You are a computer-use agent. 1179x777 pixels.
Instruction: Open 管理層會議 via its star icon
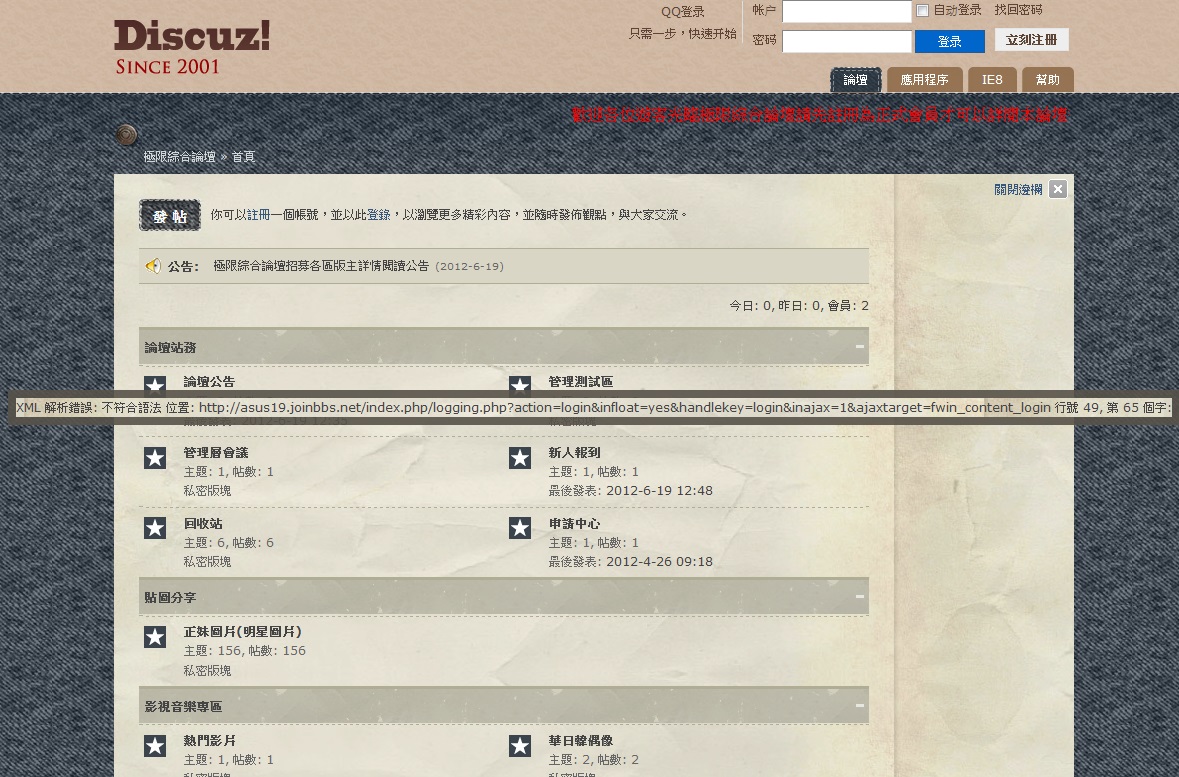tap(155, 457)
